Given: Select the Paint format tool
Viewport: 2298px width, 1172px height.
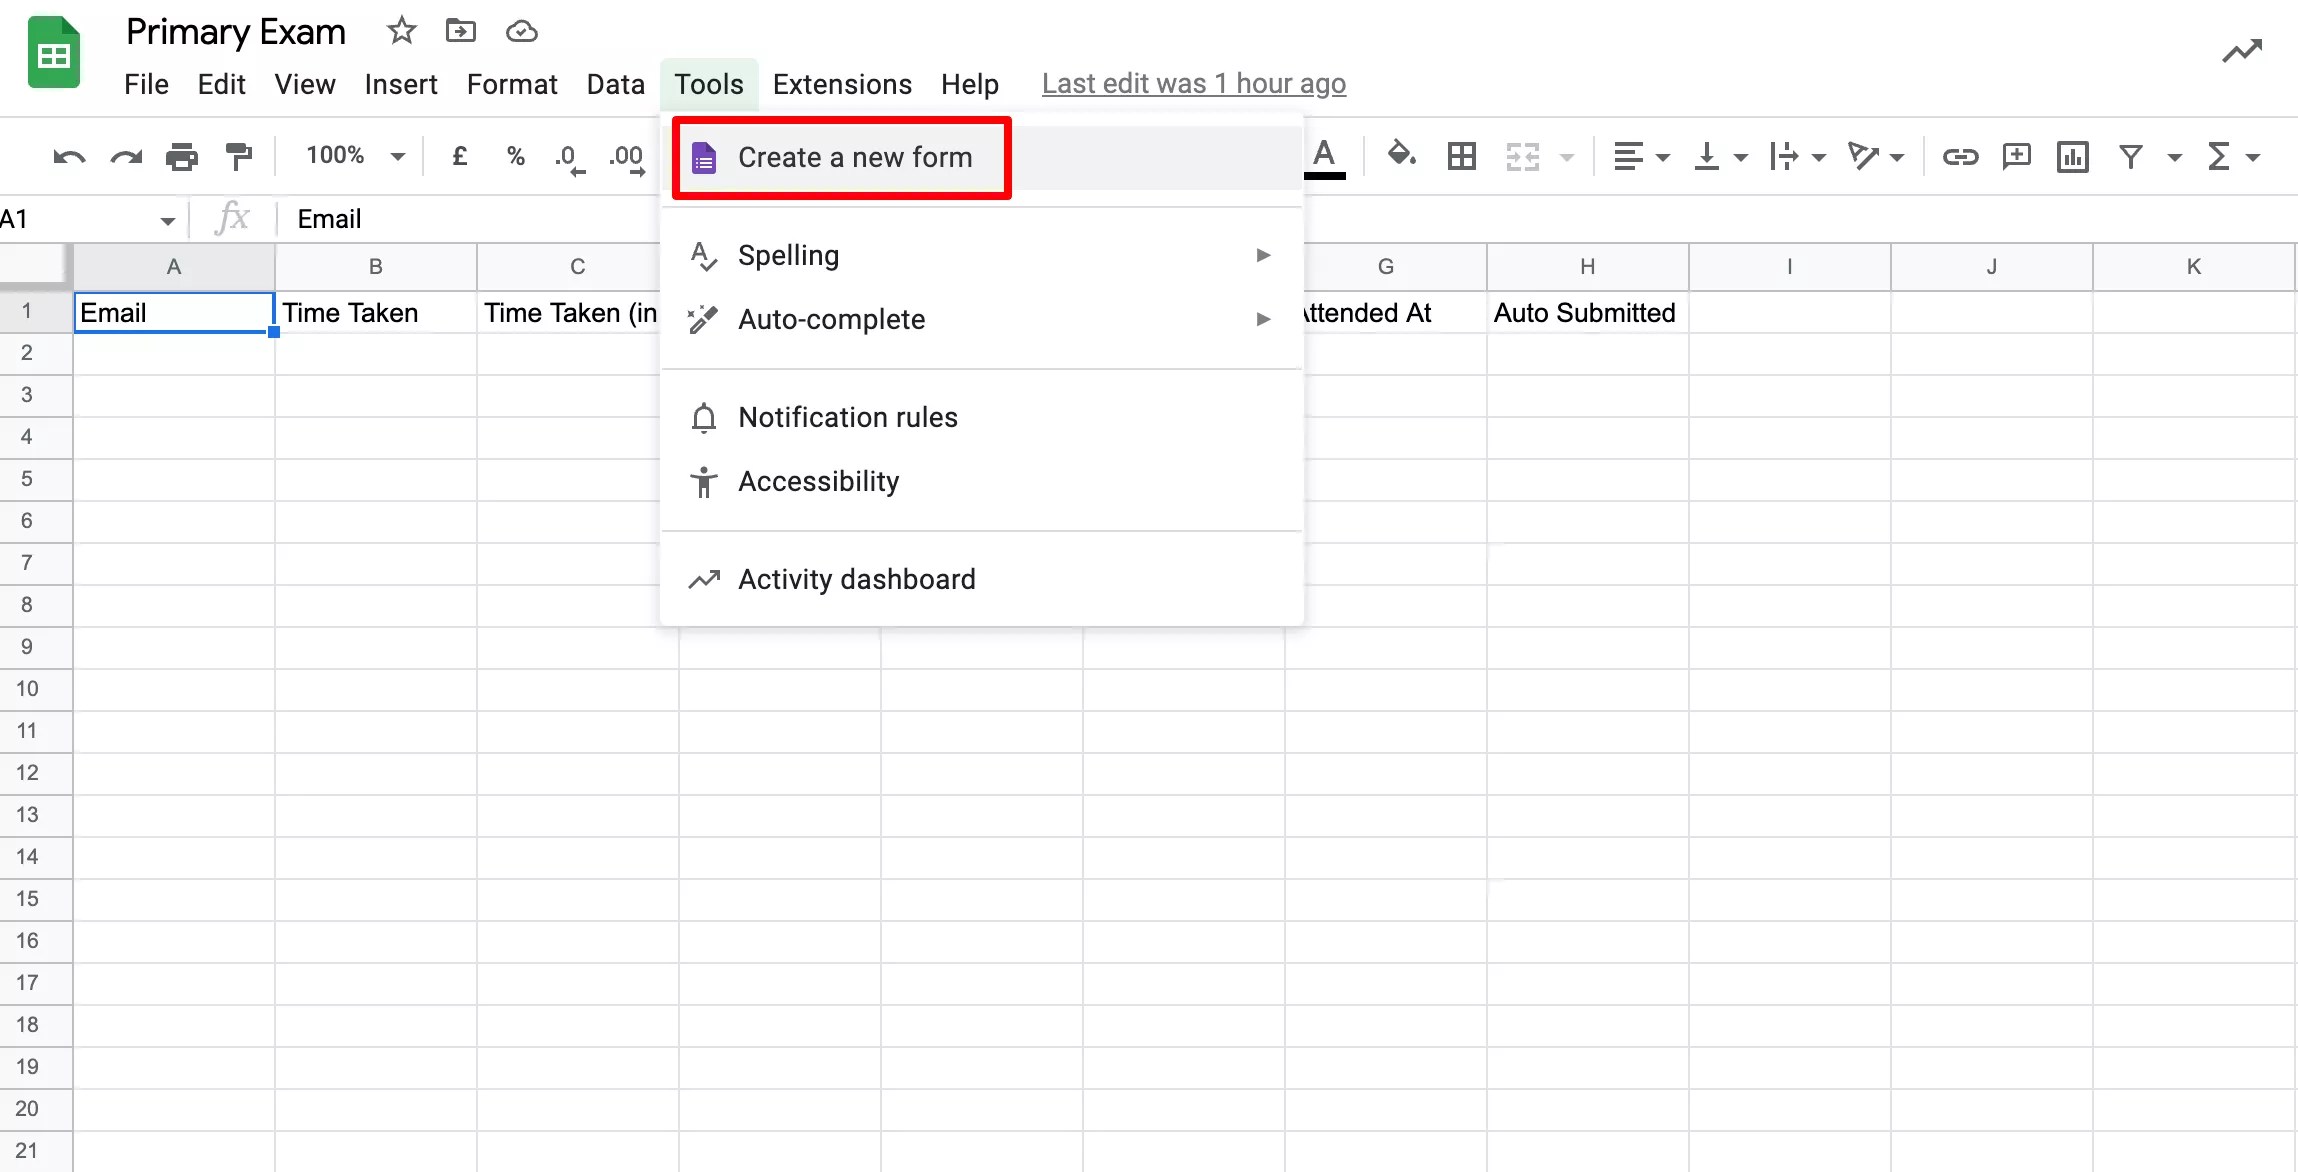Looking at the screenshot, I should [238, 156].
